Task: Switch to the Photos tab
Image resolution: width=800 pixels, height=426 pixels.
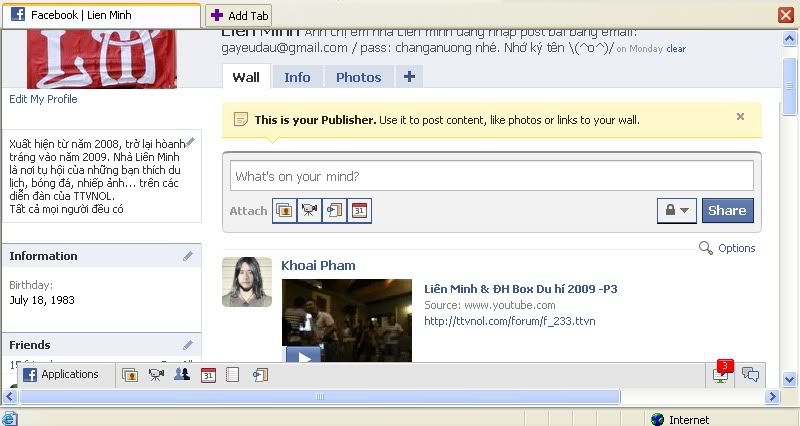Action: click(359, 77)
